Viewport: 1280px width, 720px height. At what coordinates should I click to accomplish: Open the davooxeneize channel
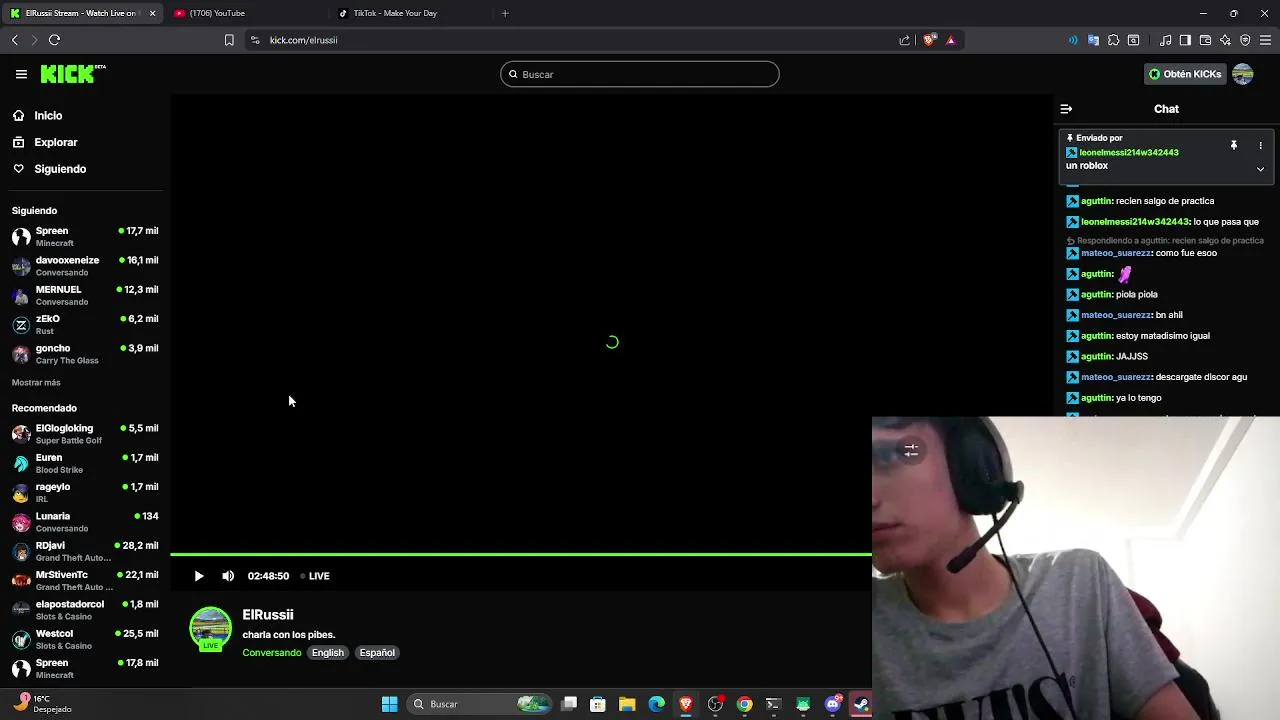coord(85,265)
